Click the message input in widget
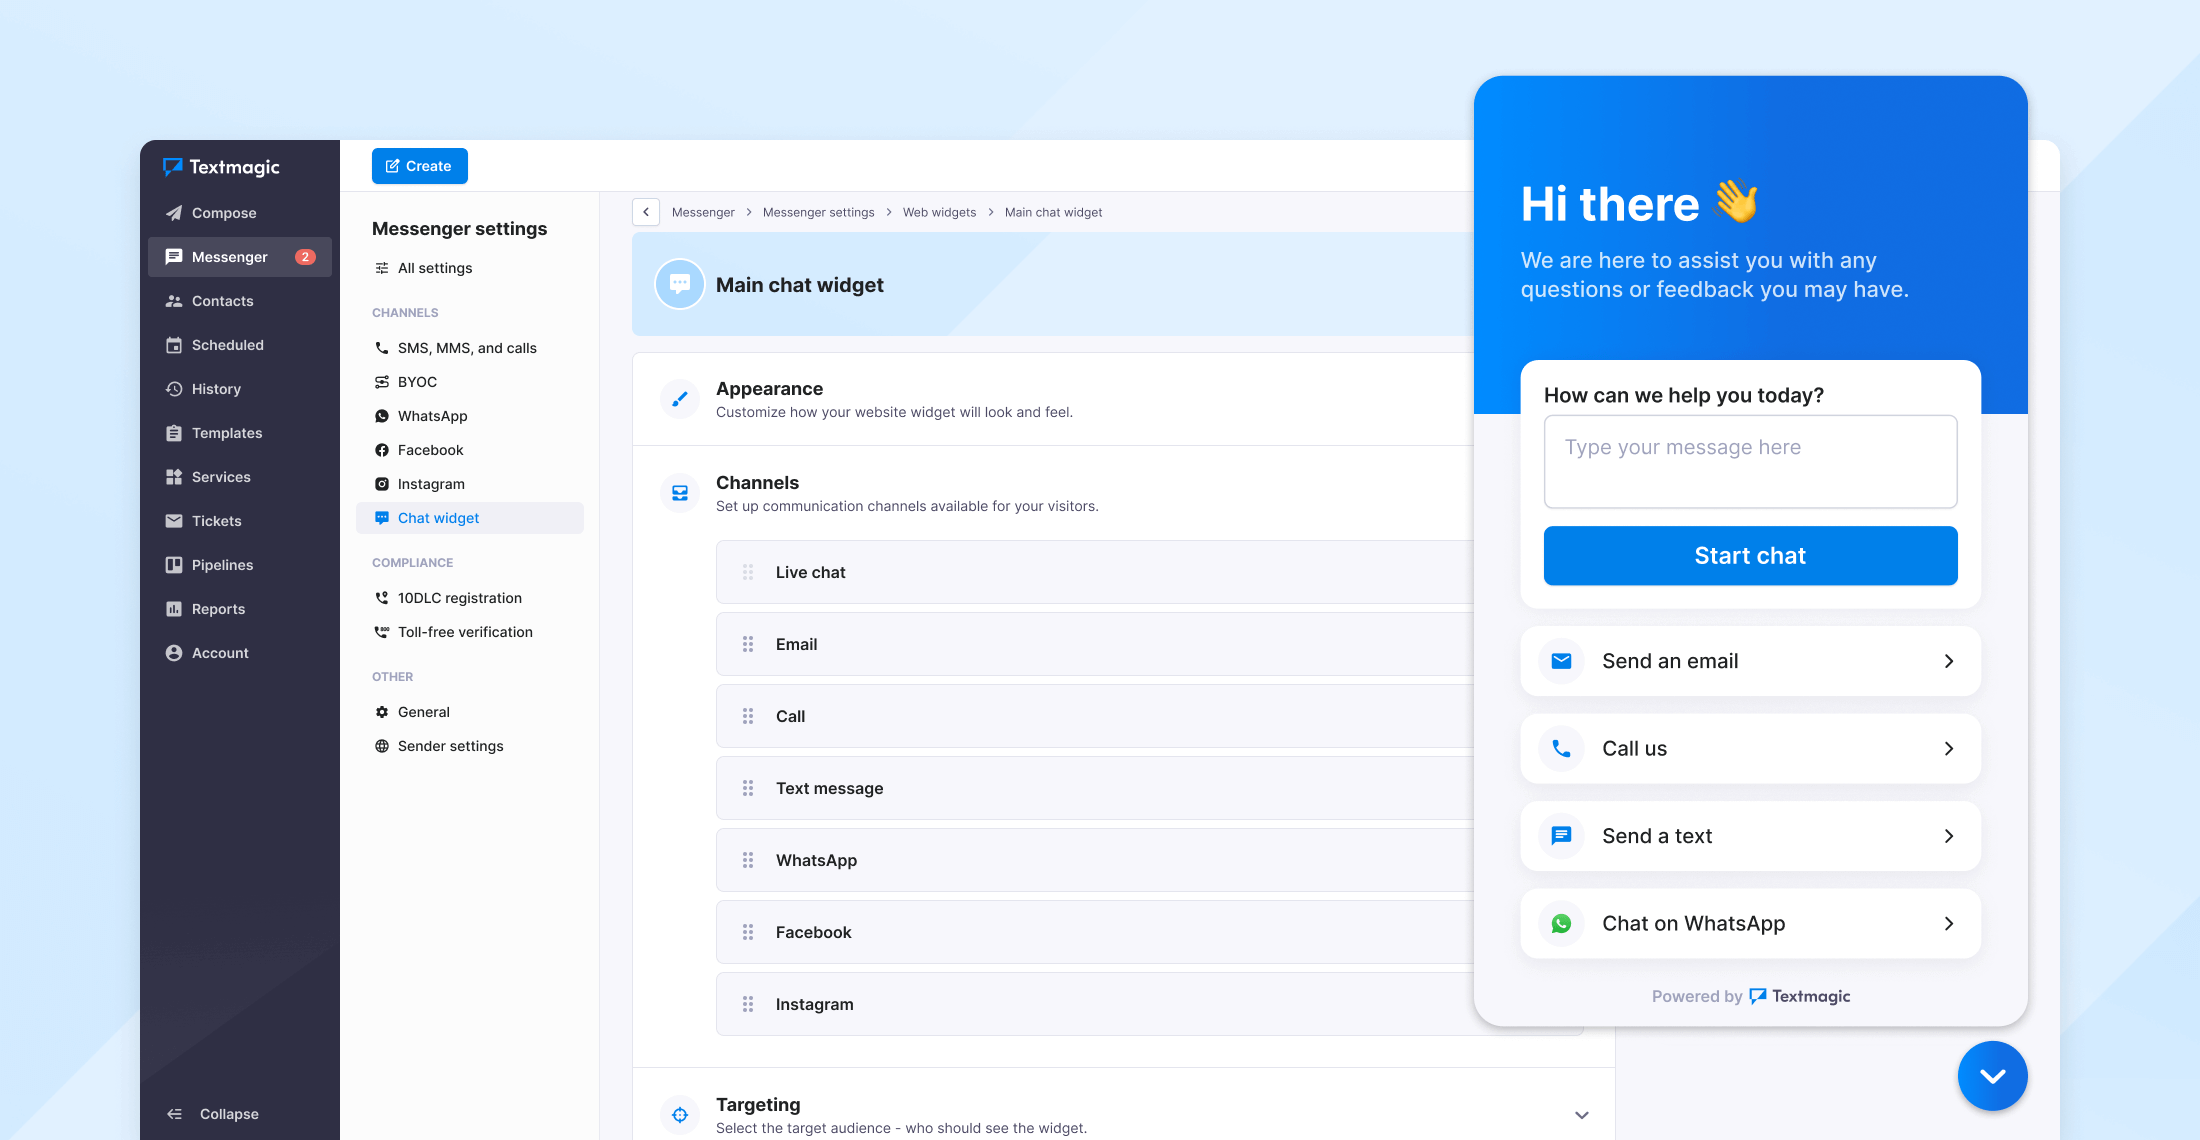This screenshot has width=2200, height=1140. pyautogui.click(x=1750, y=462)
